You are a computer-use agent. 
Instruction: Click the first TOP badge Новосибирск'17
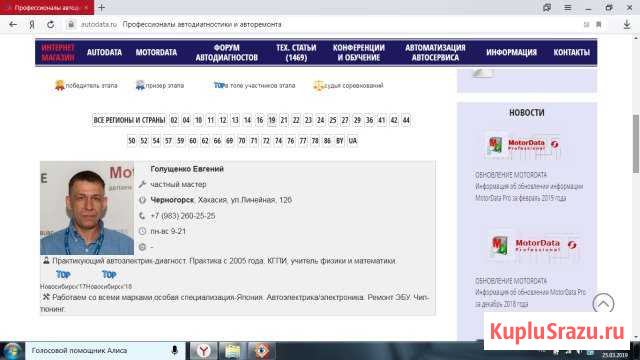tap(63, 275)
